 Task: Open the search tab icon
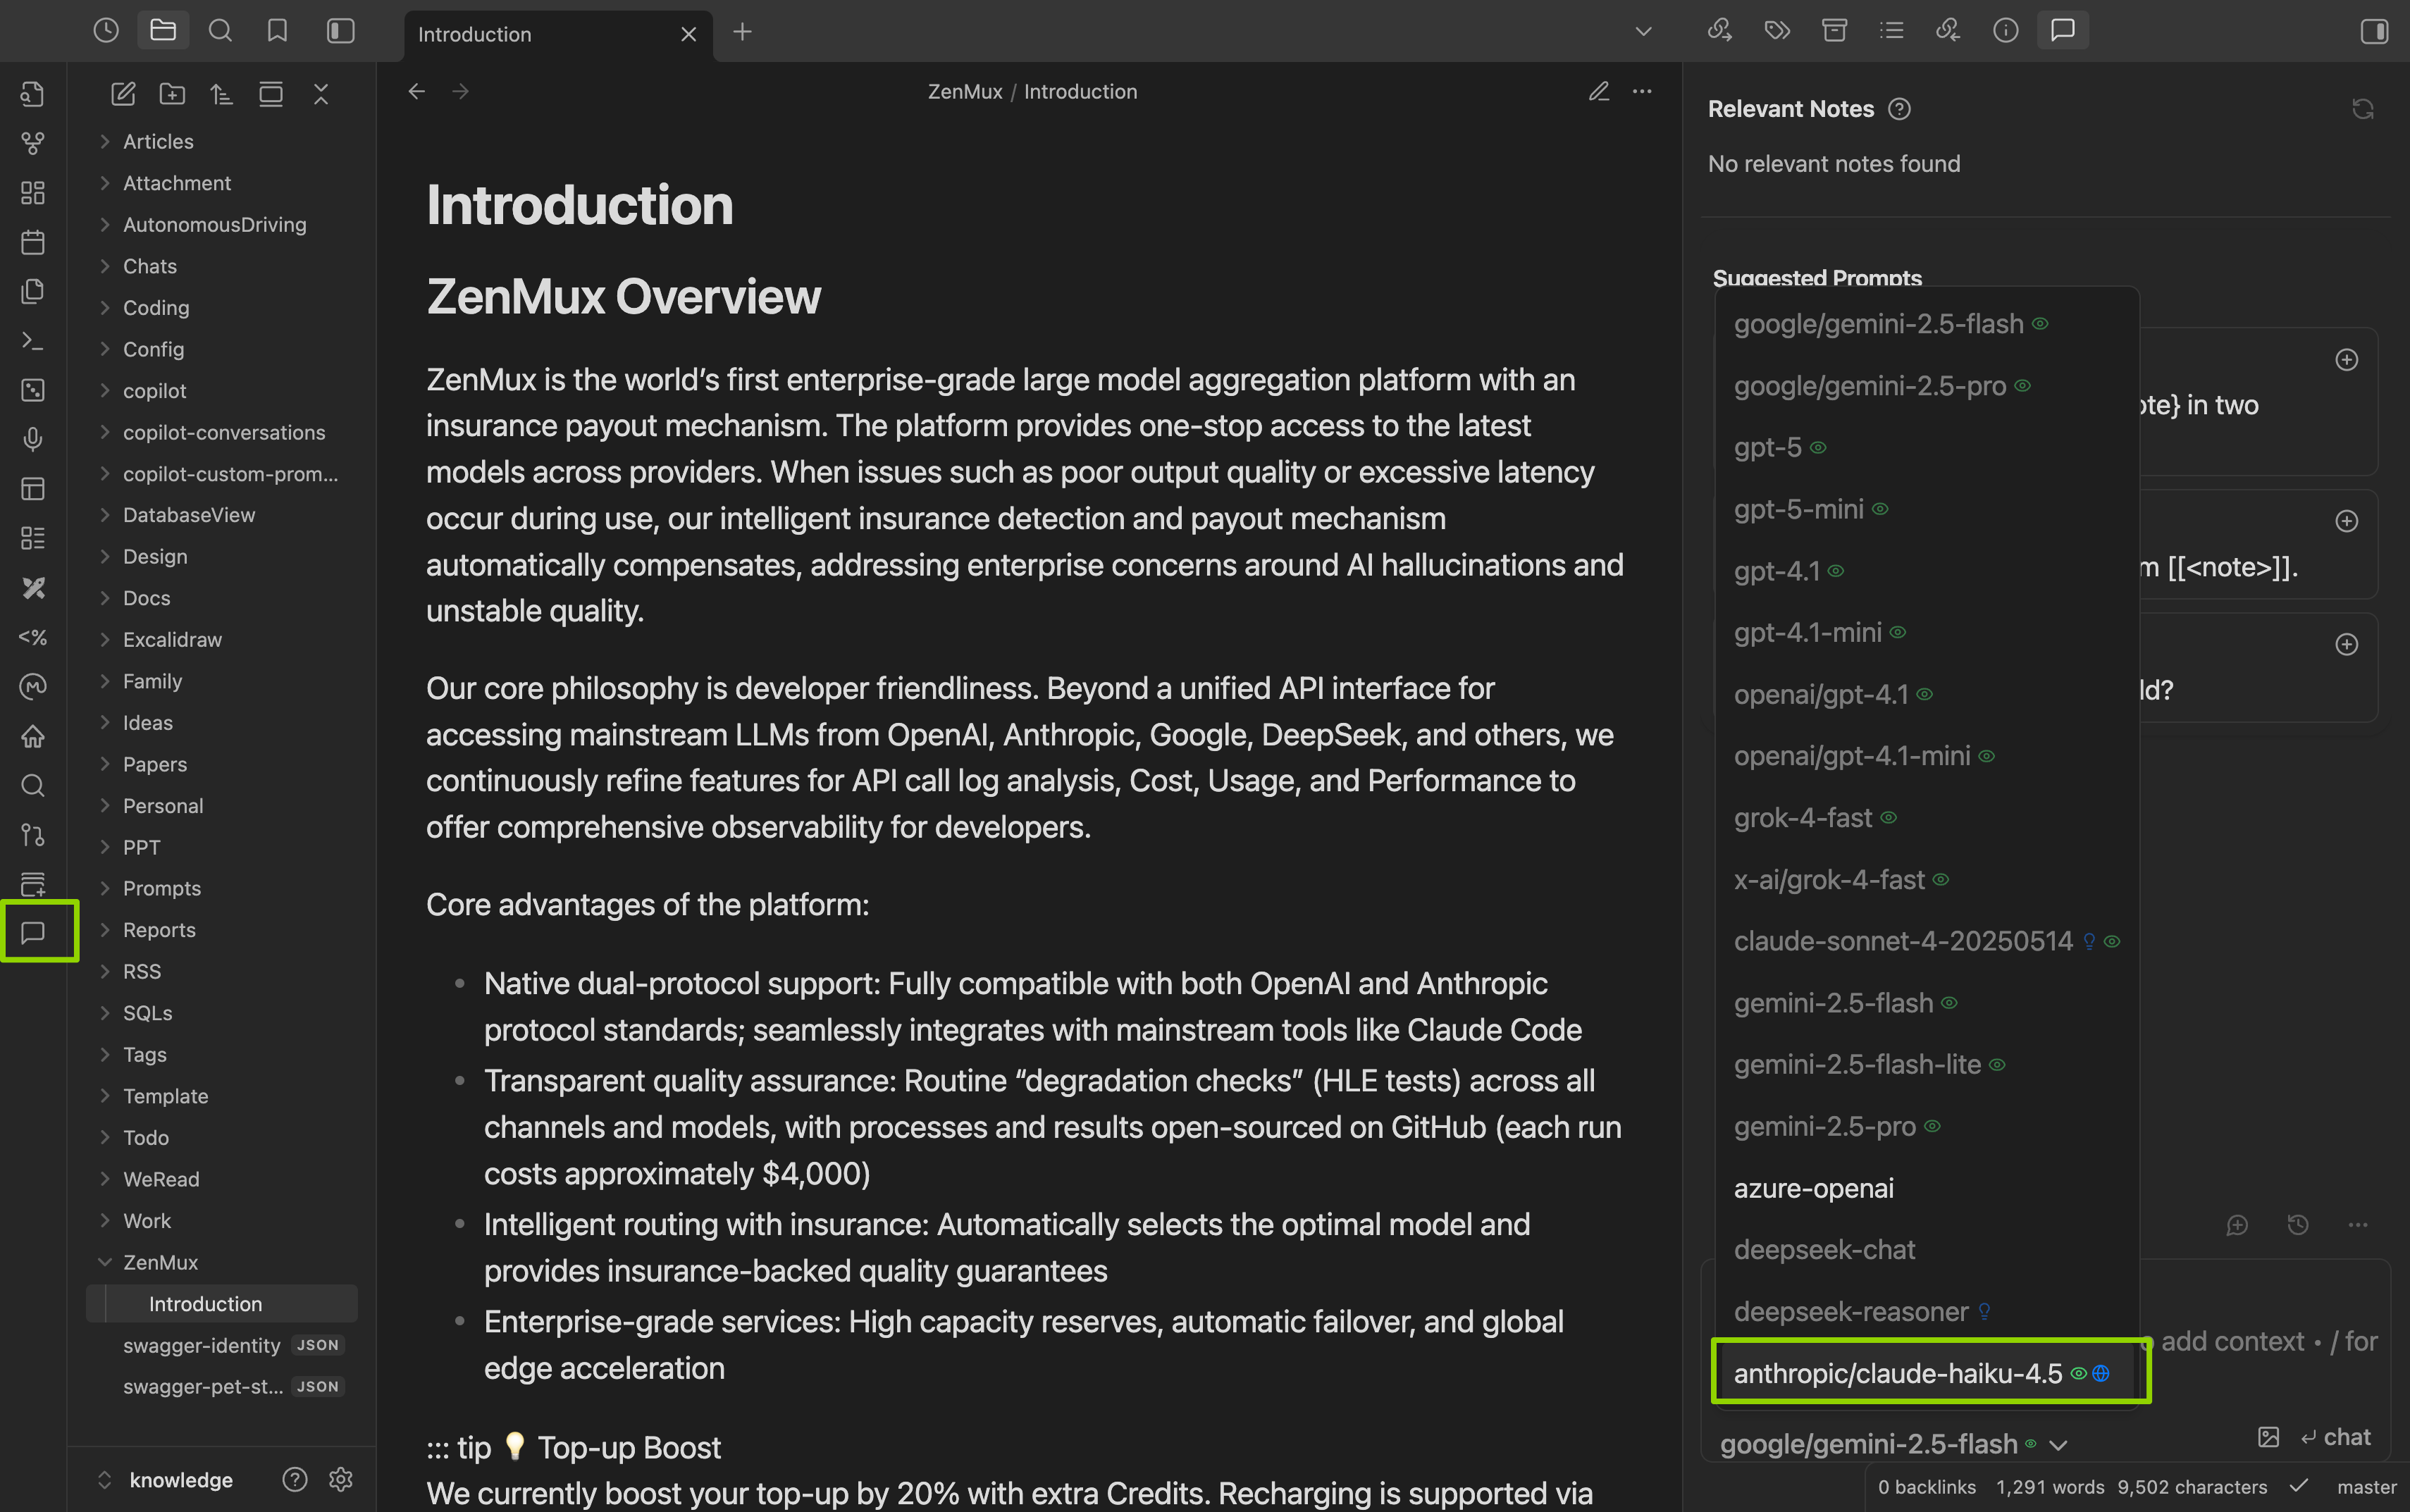coord(220,31)
